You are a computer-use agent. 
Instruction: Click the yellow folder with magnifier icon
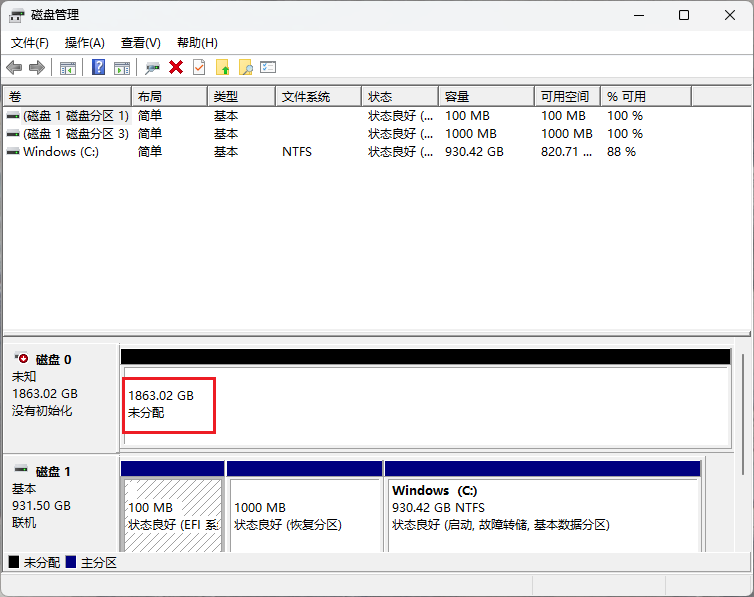point(246,67)
